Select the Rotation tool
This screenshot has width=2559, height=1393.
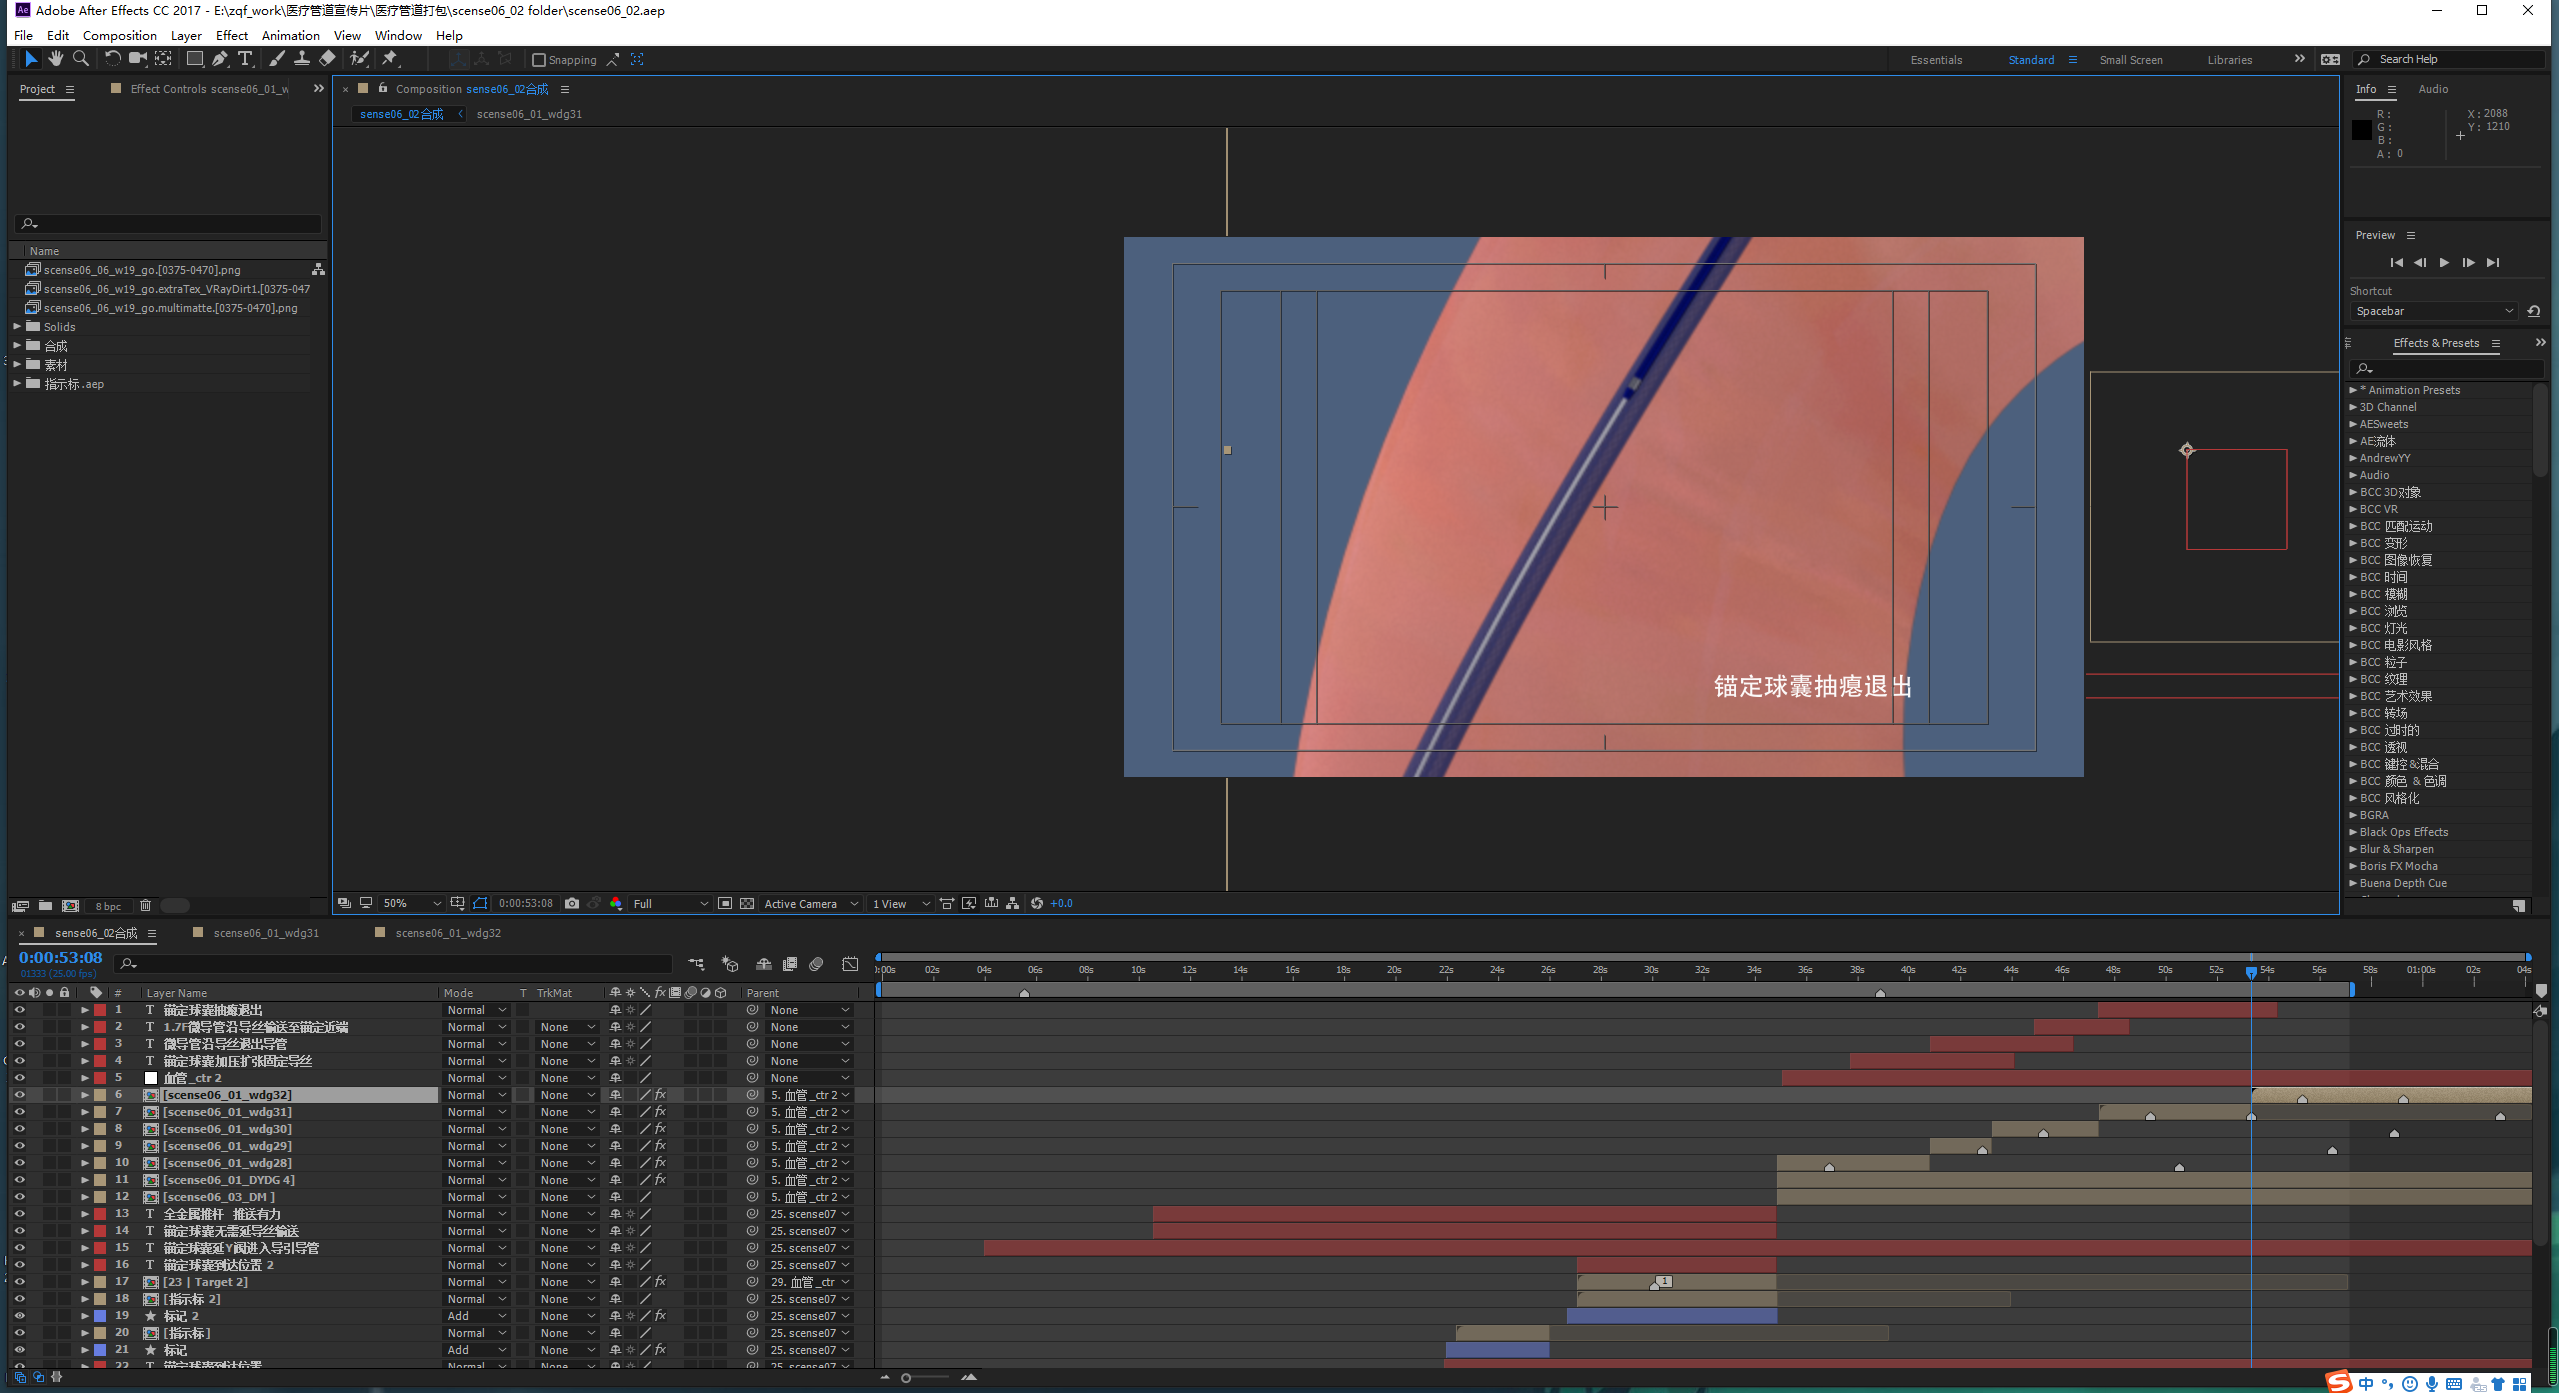(112, 60)
